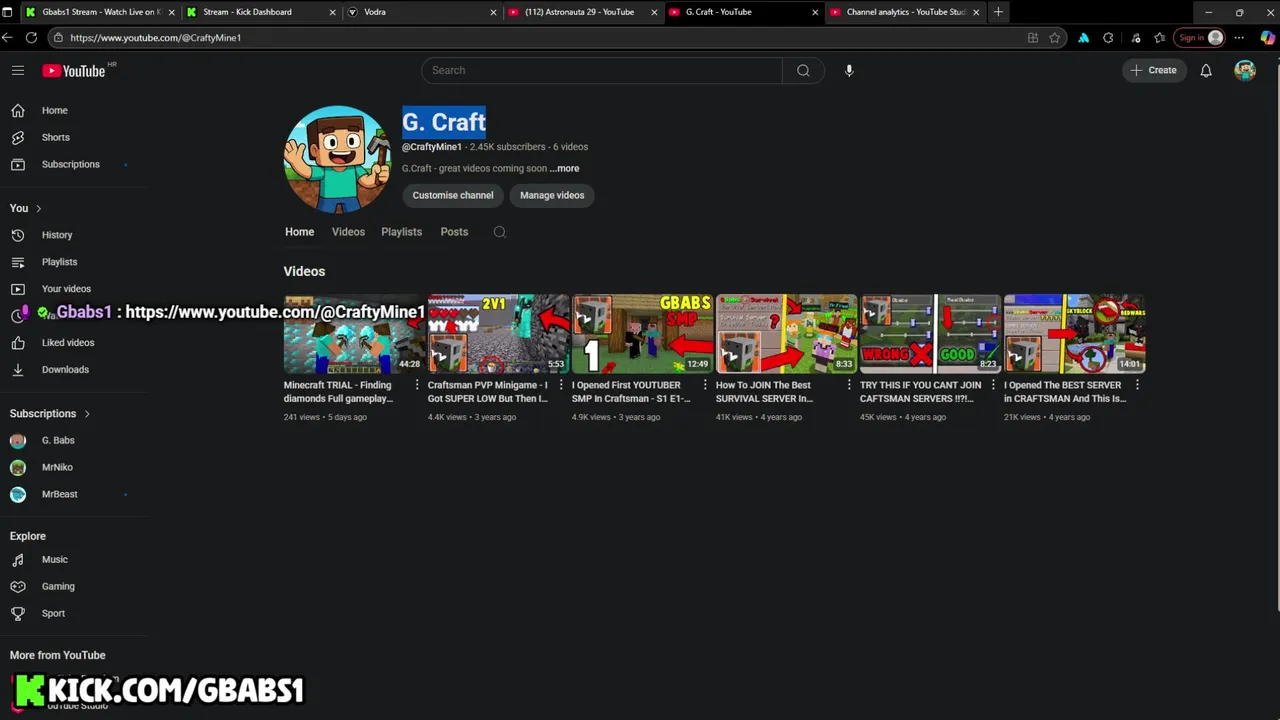Open split screen icon in address bar

click(x=1033, y=38)
